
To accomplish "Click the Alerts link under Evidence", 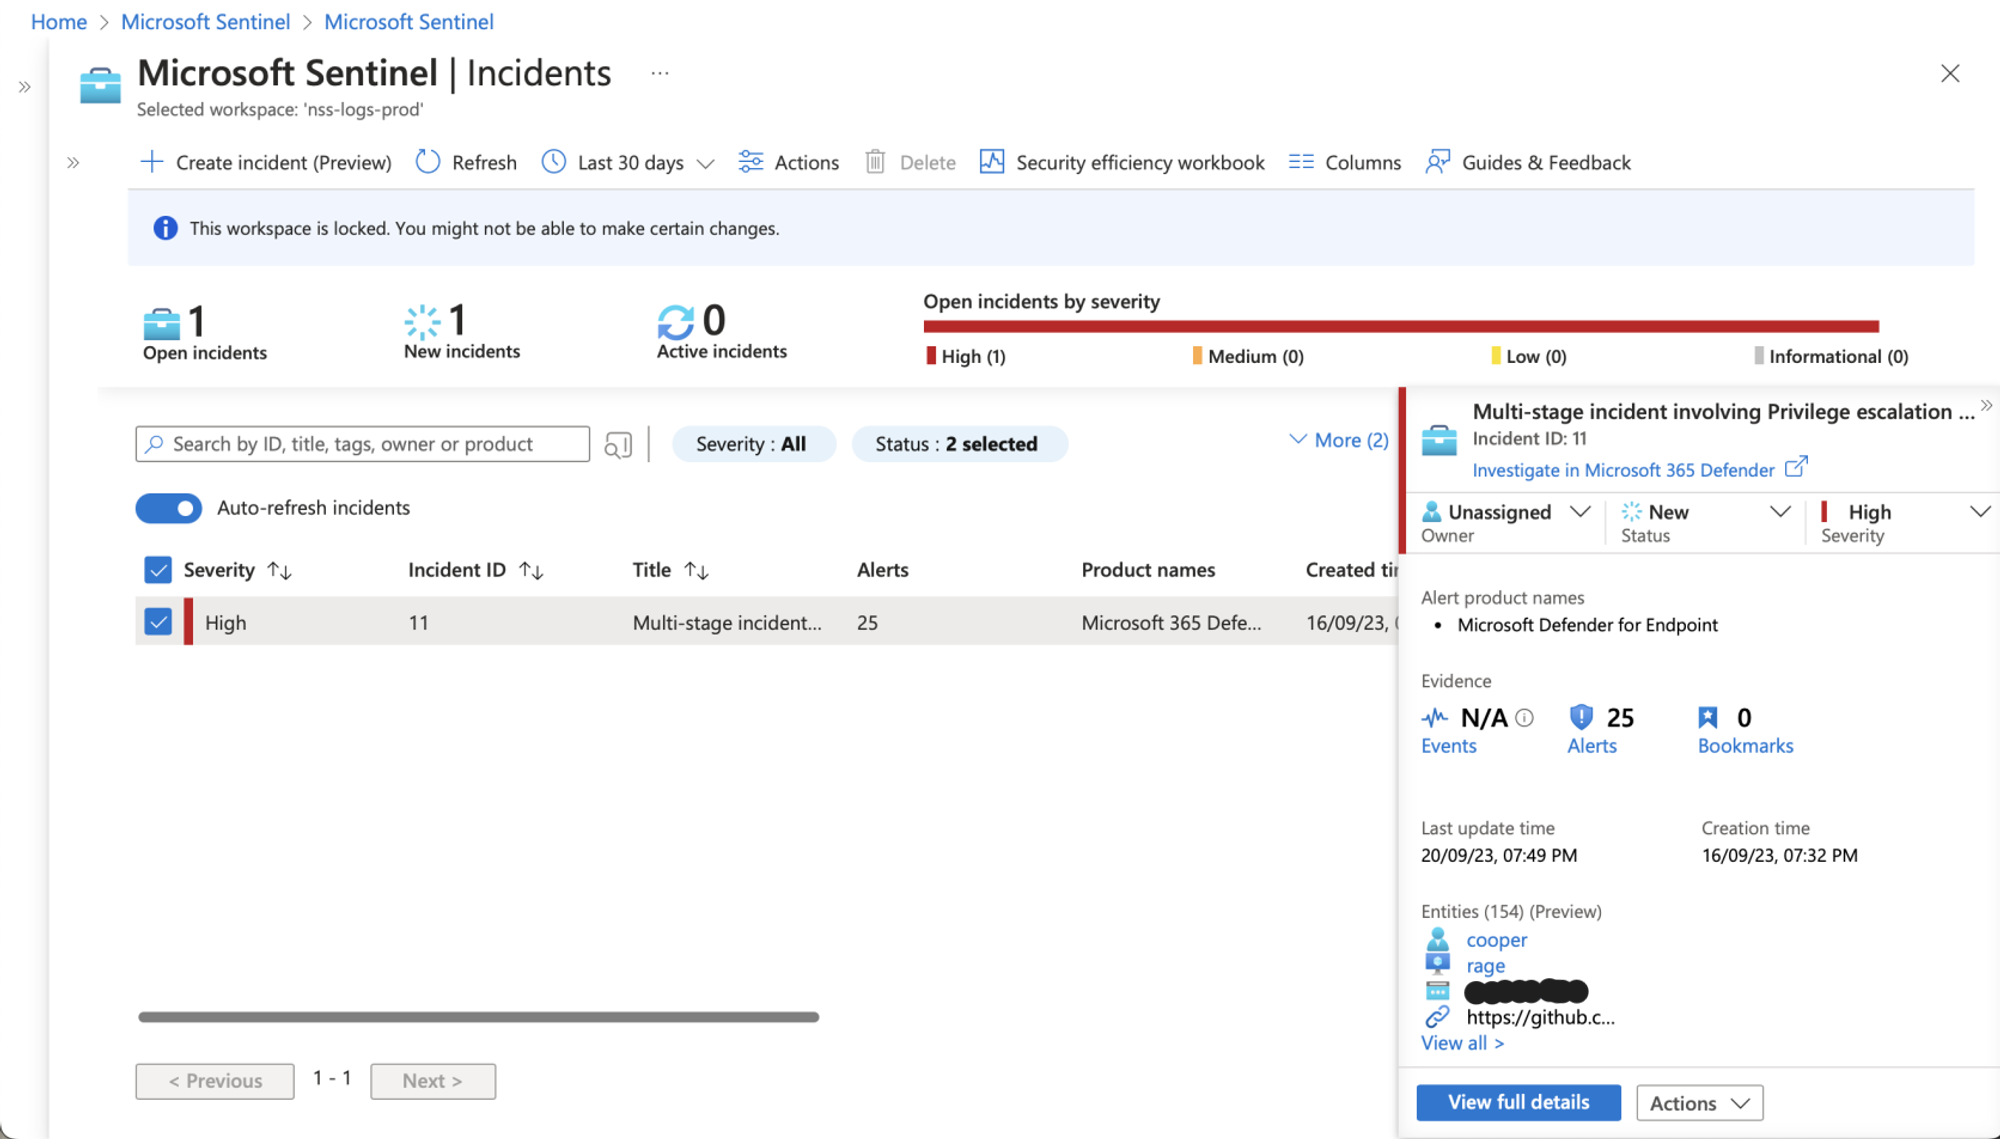I will pyautogui.click(x=1592, y=746).
